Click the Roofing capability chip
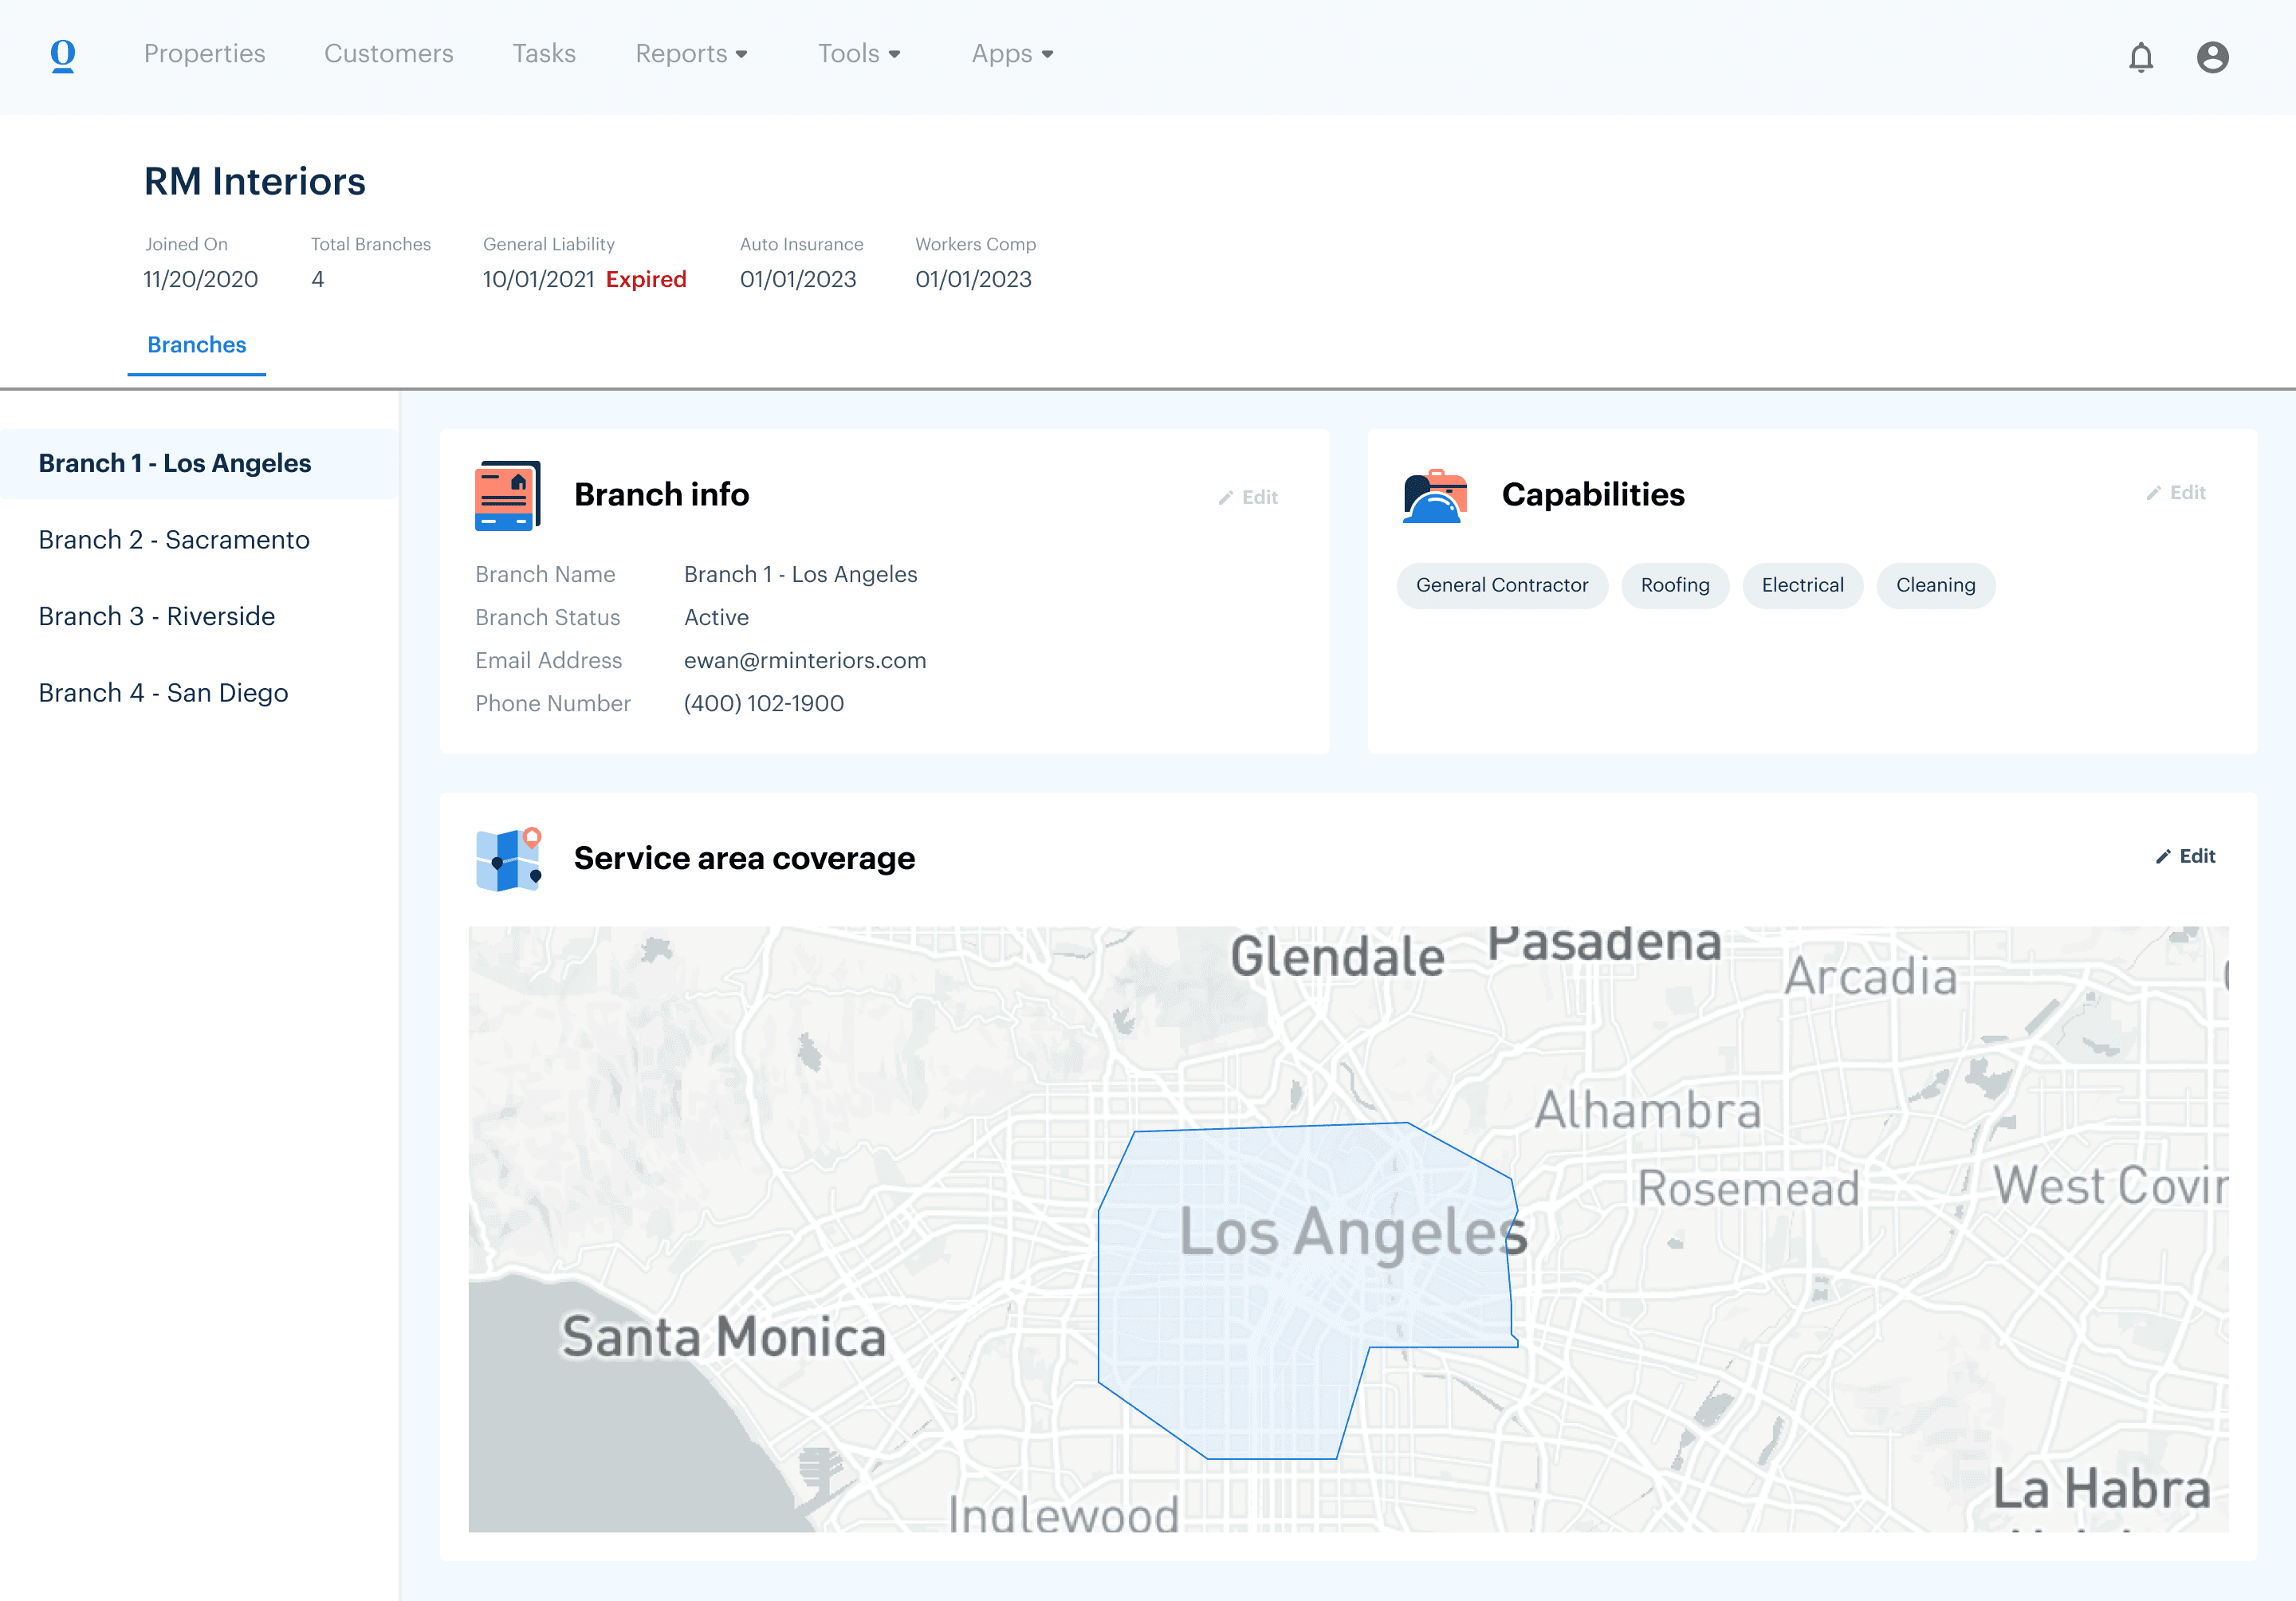The width and height of the screenshot is (2296, 1601). point(1674,585)
